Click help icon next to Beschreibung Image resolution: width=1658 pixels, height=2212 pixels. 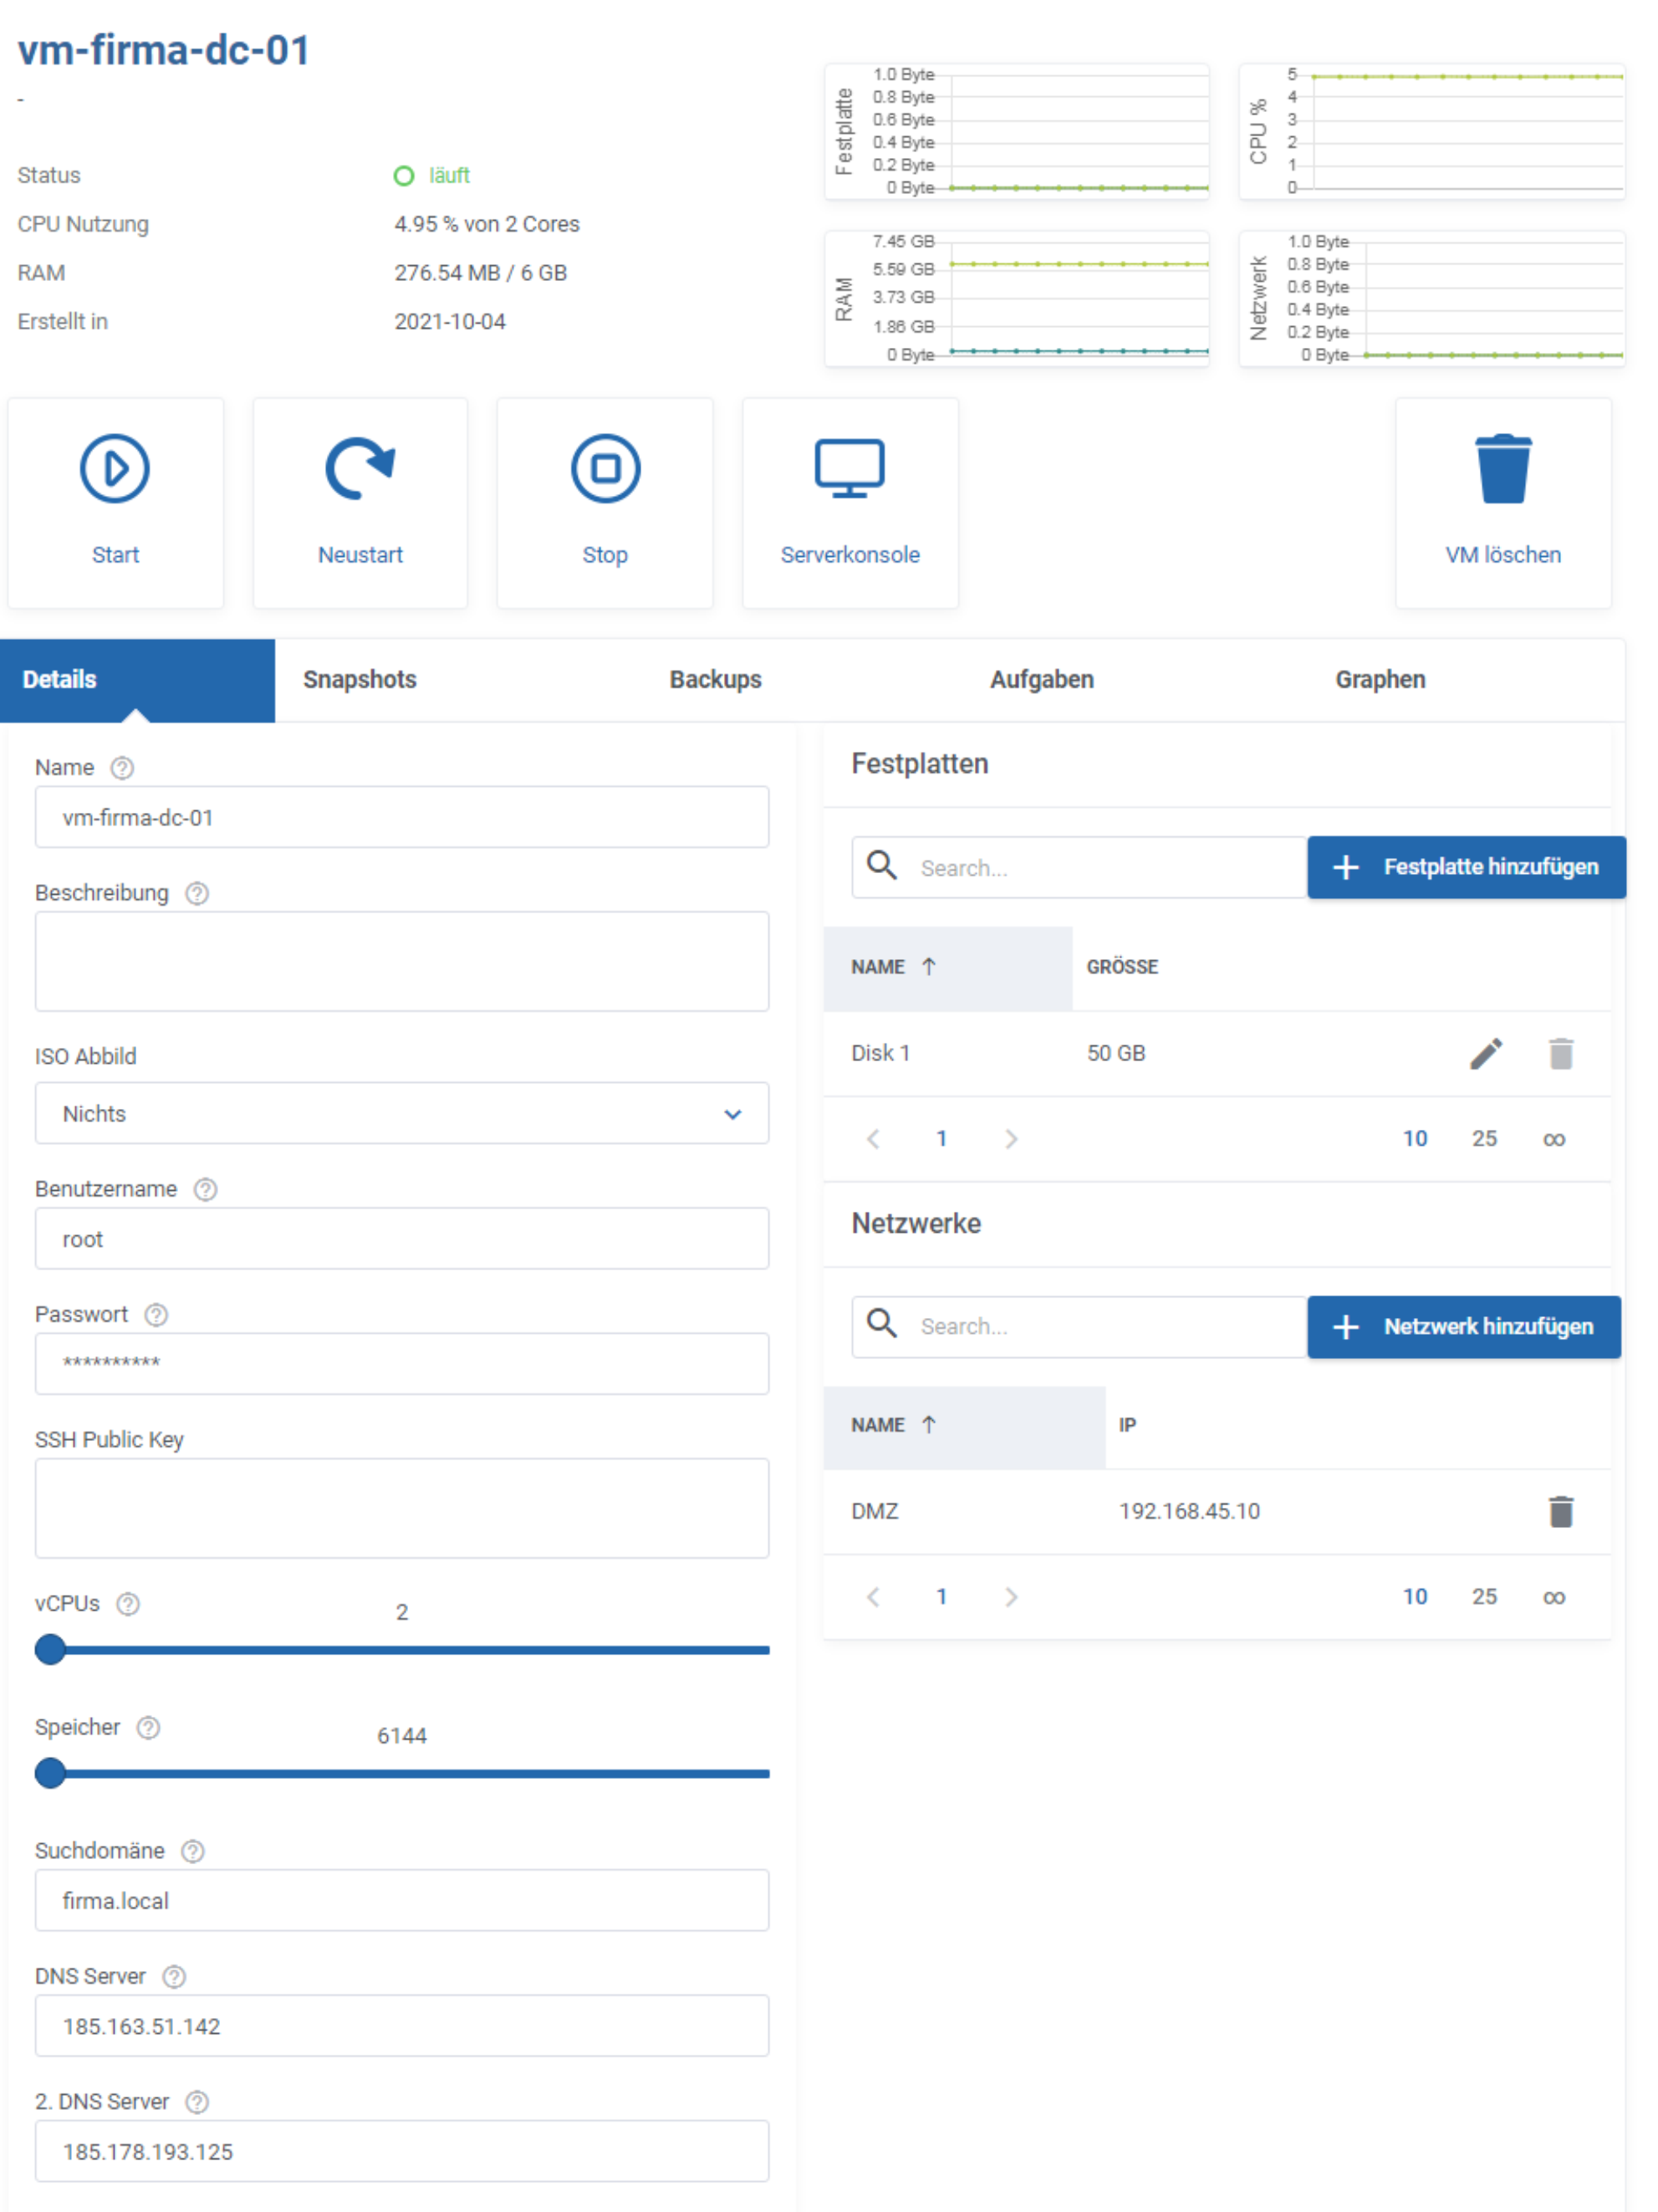(197, 893)
